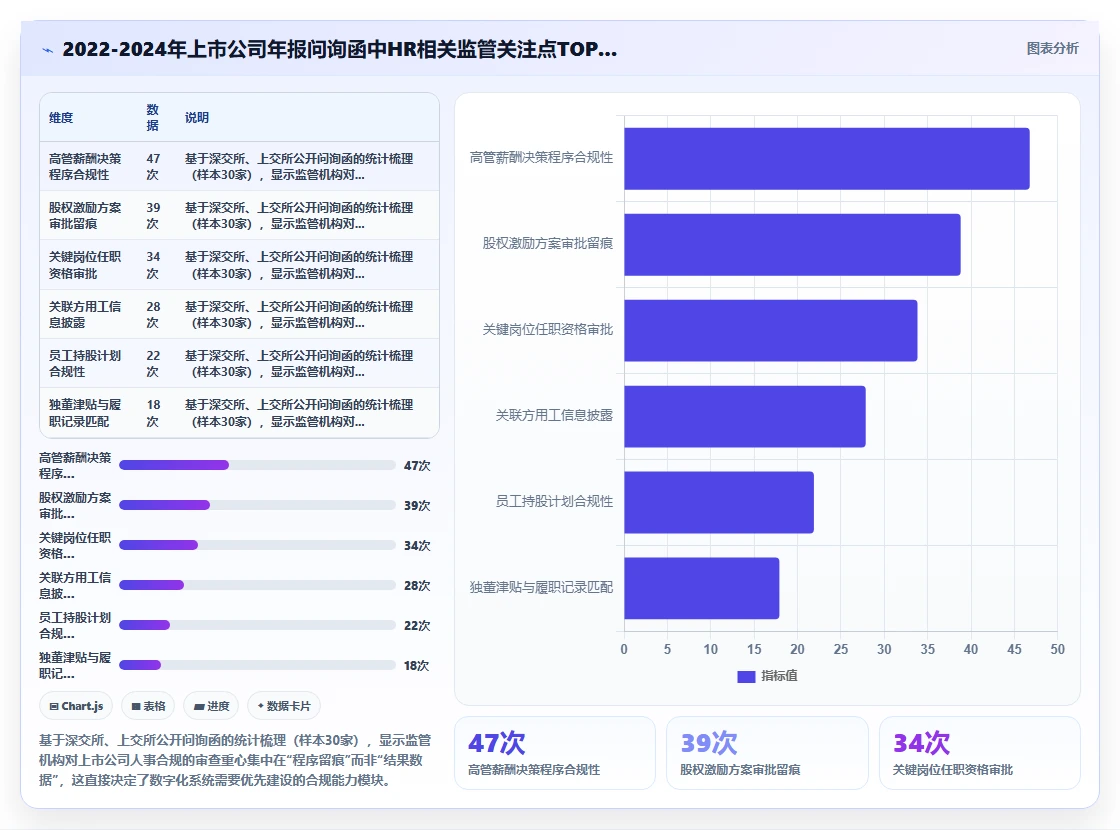
Task: Click chart y-axis label 高管薪酬决策程序合规性
Action: [541, 158]
